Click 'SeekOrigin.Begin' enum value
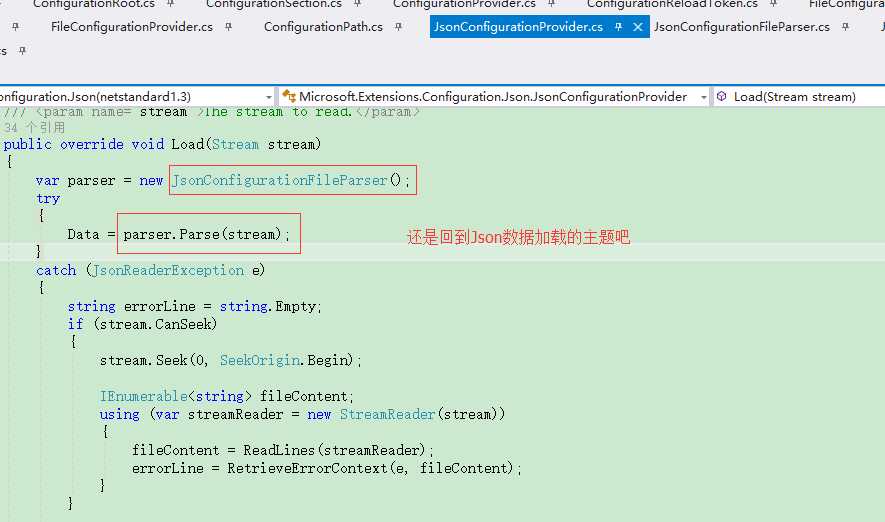The height and width of the screenshot is (522, 885). tap(286, 360)
